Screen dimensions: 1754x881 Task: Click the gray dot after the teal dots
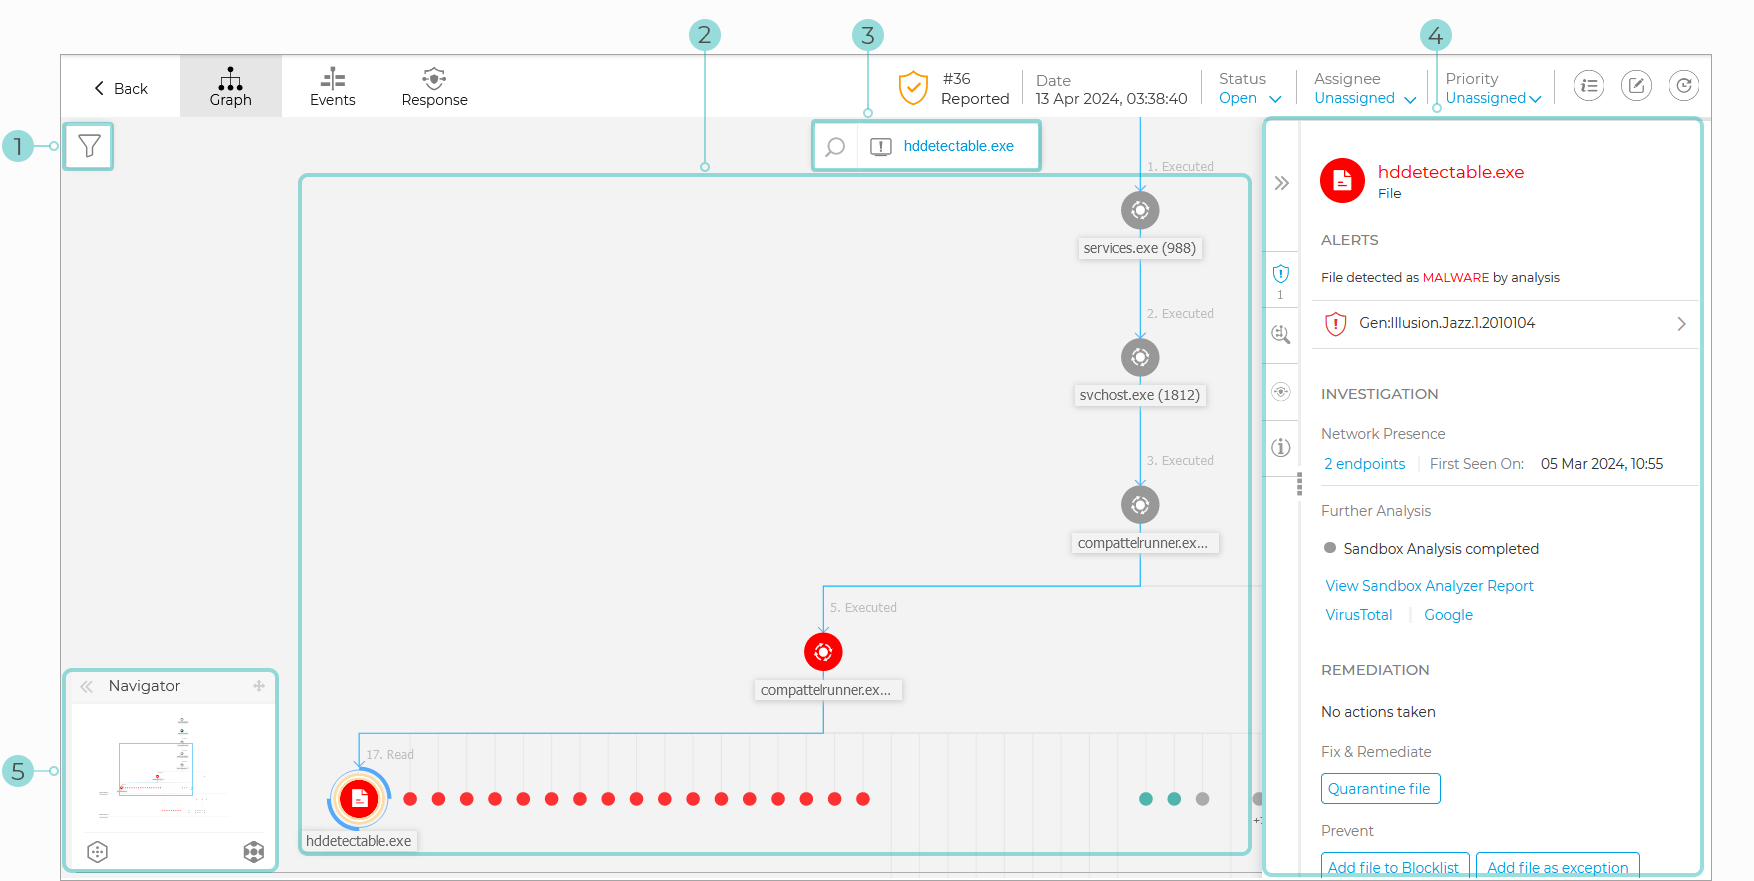click(1202, 799)
